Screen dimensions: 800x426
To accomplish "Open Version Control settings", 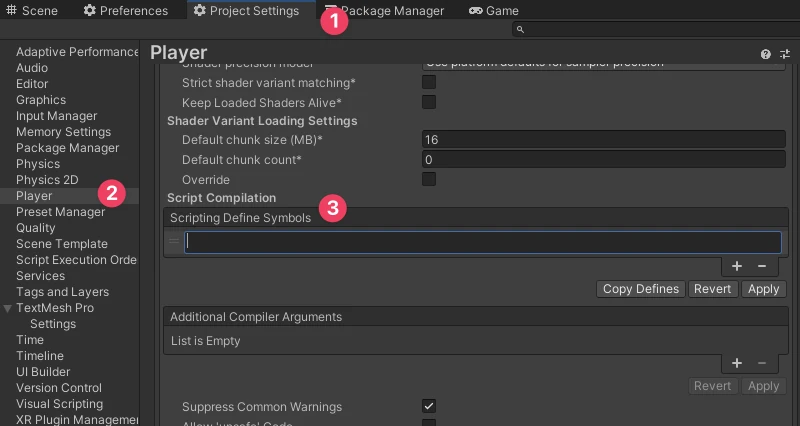I will pos(59,388).
